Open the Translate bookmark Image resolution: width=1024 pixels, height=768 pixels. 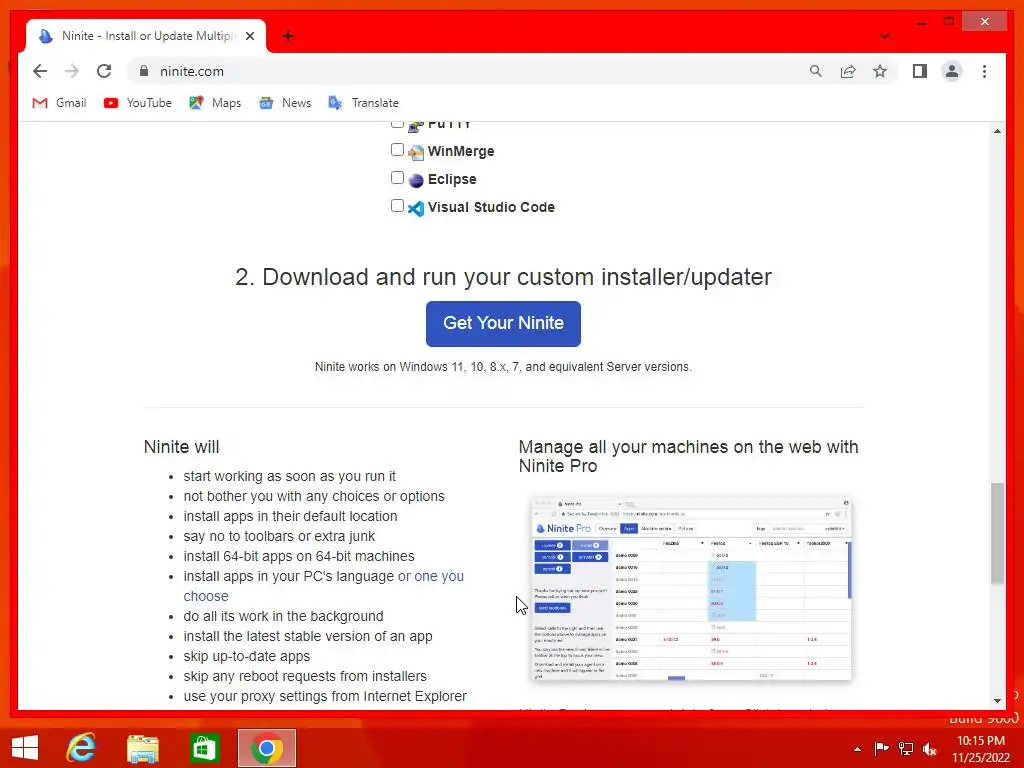pos(363,103)
